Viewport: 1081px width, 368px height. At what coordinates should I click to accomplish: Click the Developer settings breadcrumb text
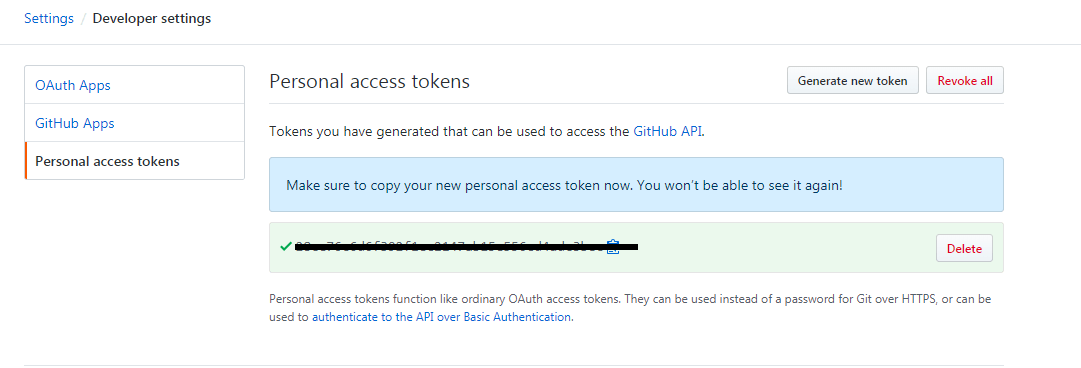[152, 19]
